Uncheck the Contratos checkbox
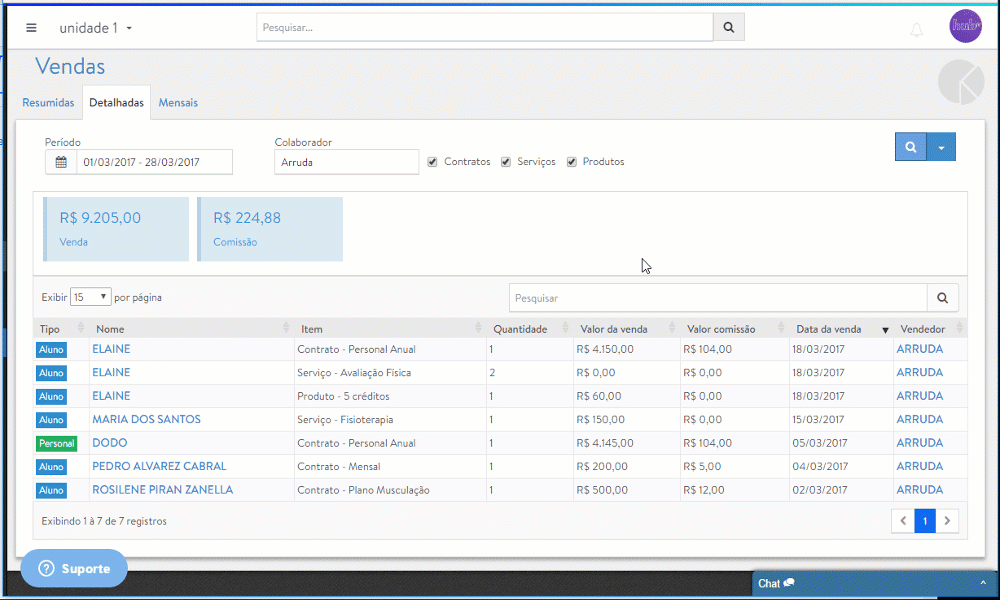 (432, 162)
